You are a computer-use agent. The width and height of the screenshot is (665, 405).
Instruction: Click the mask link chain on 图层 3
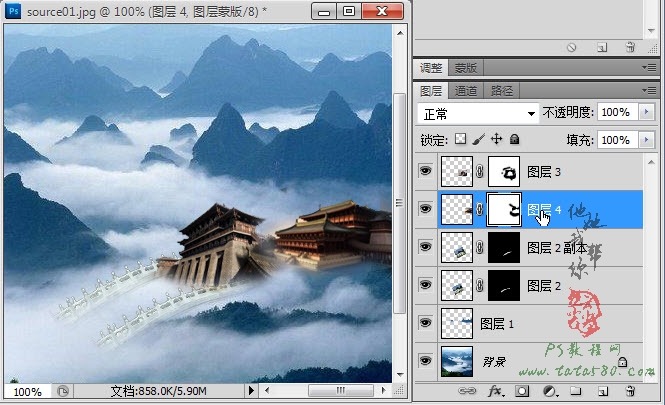click(x=480, y=171)
